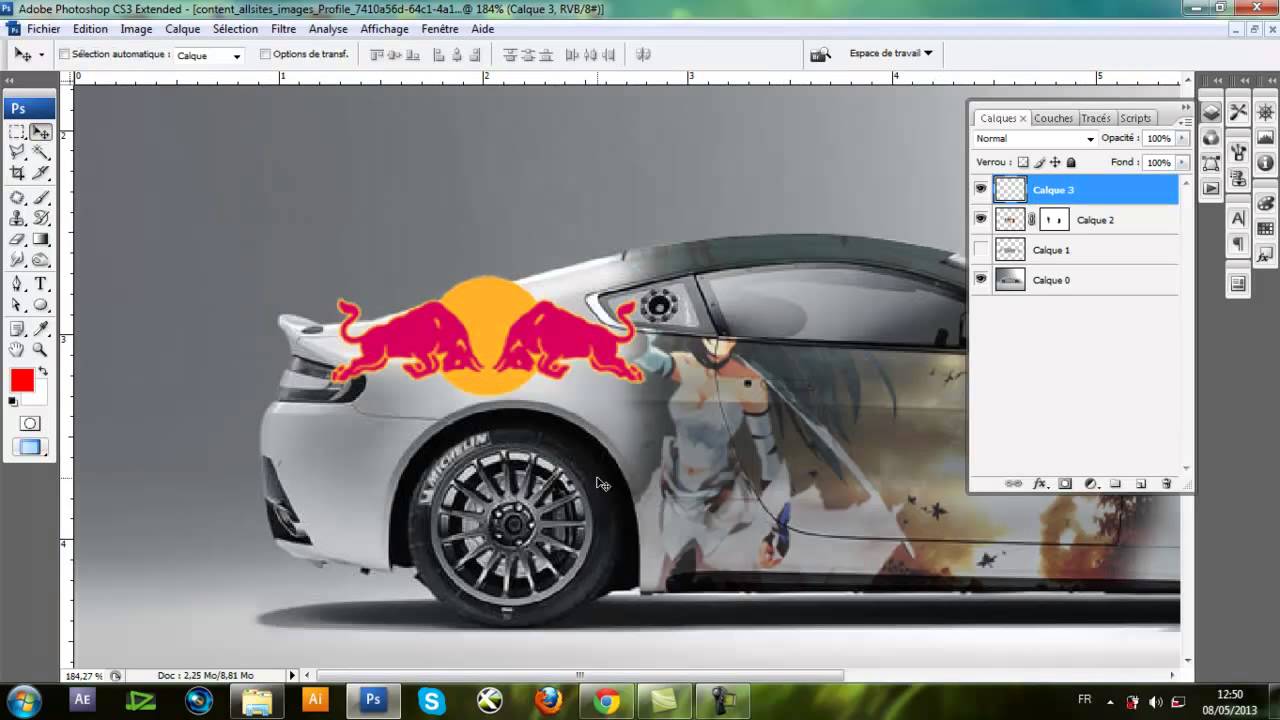Viewport: 1280px width, 720px height.
Task: Switch to the Tracés tab
Action: pos(1096,118)
